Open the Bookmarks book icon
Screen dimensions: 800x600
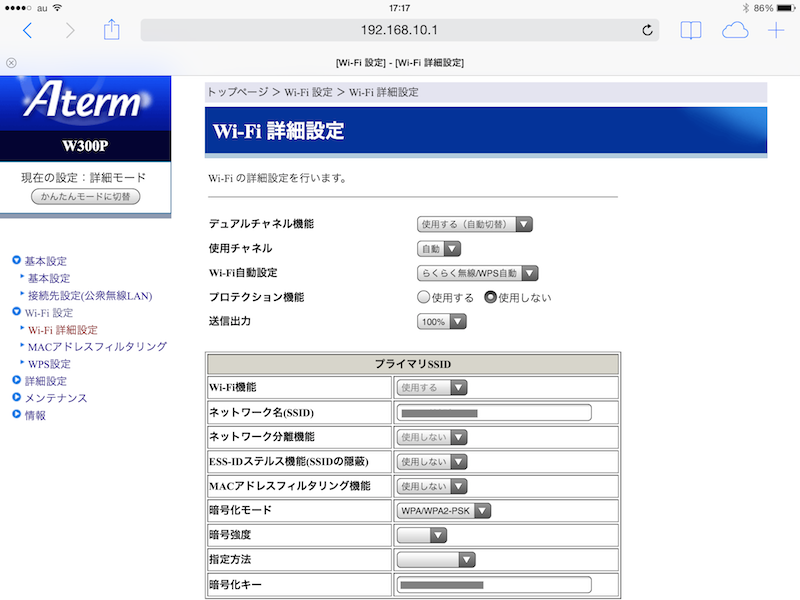point(691,31)
